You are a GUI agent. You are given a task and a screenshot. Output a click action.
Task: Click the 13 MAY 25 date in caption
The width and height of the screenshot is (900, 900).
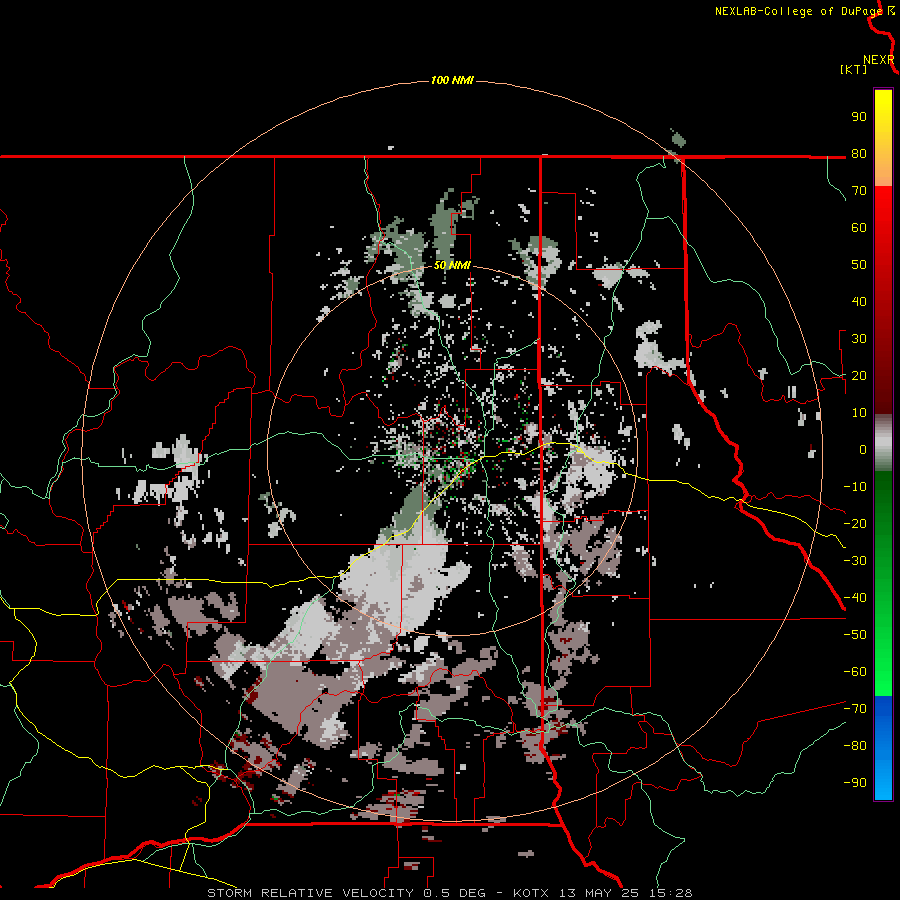point(599,893)
